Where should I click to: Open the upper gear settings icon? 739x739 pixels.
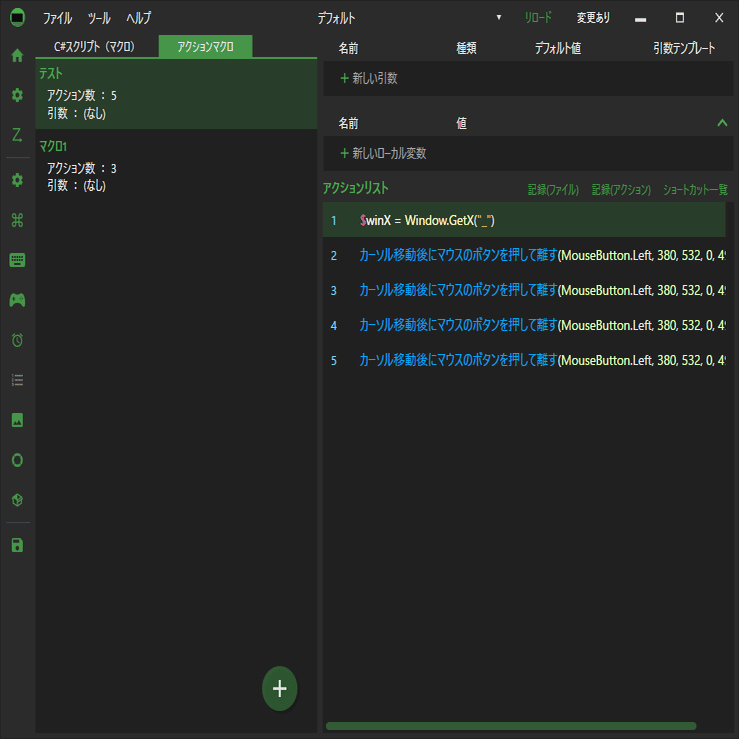17,95
